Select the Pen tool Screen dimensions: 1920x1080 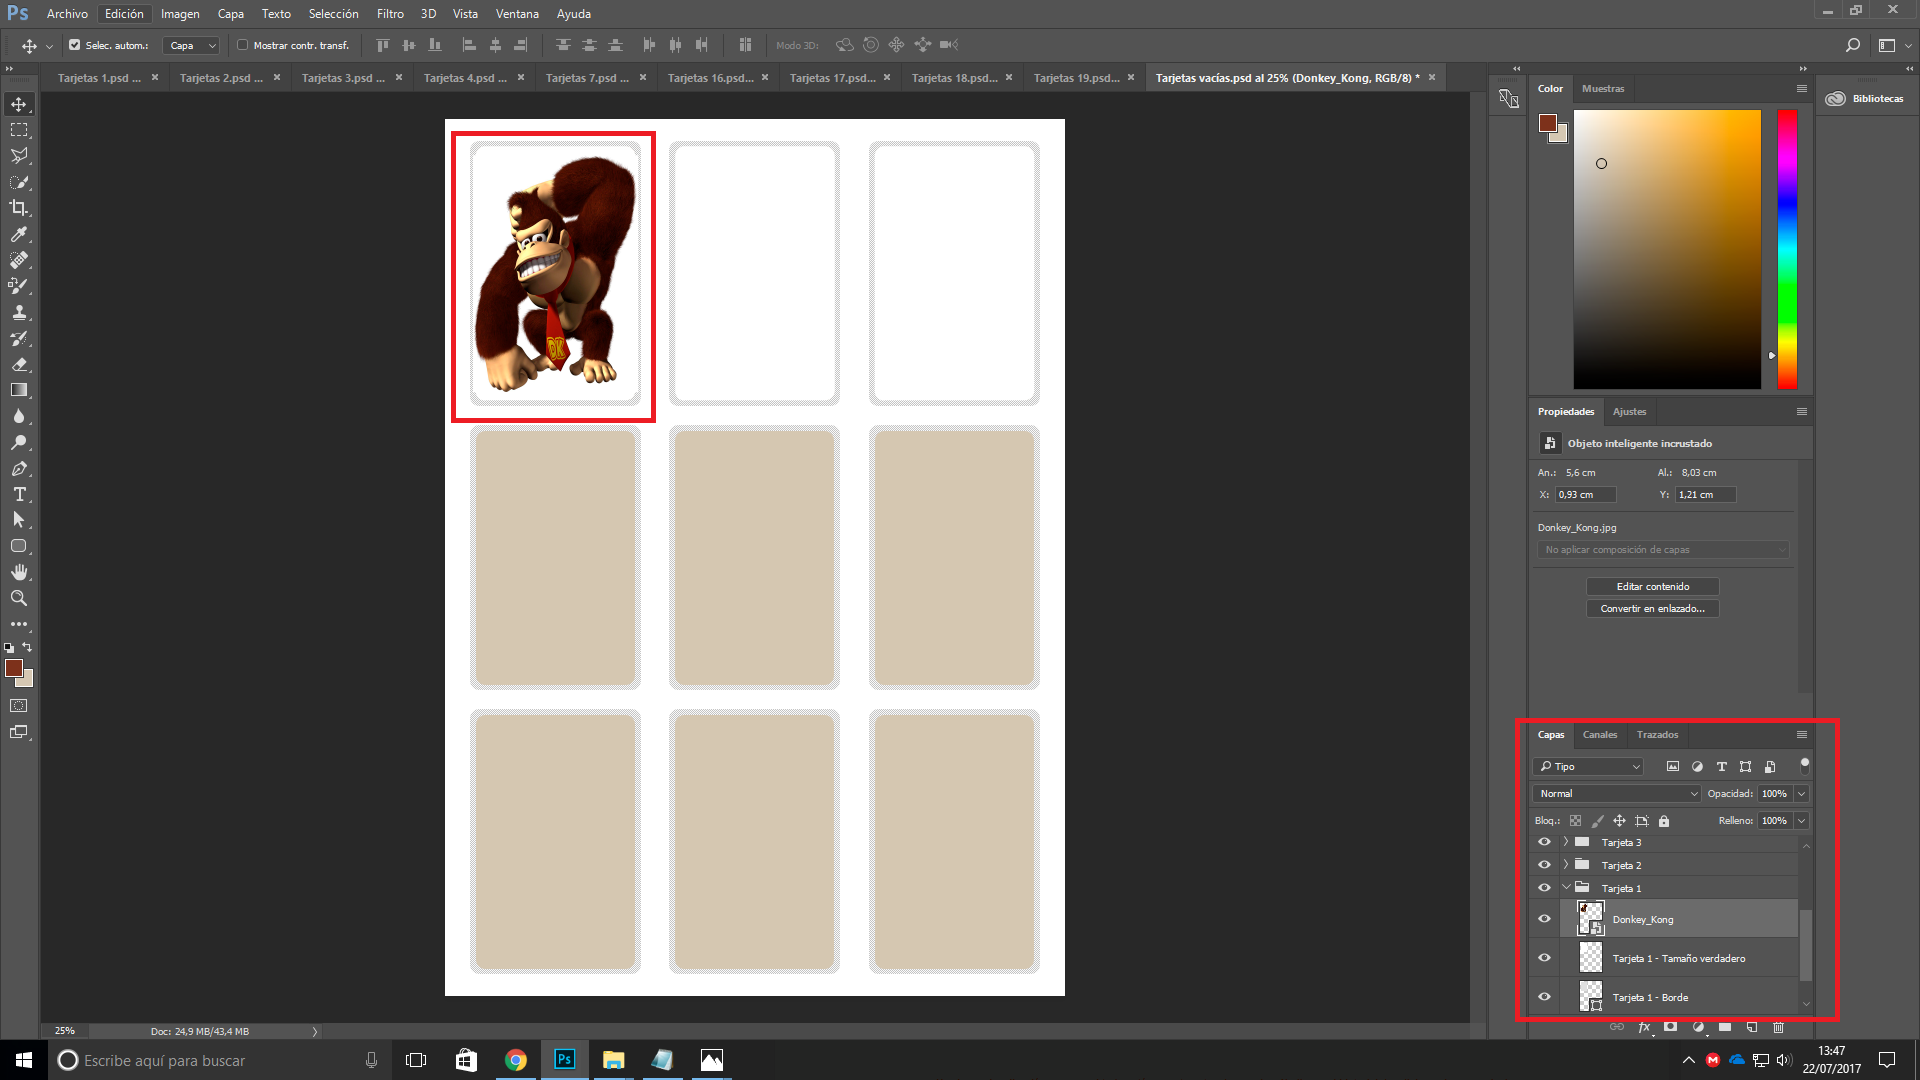19,468
